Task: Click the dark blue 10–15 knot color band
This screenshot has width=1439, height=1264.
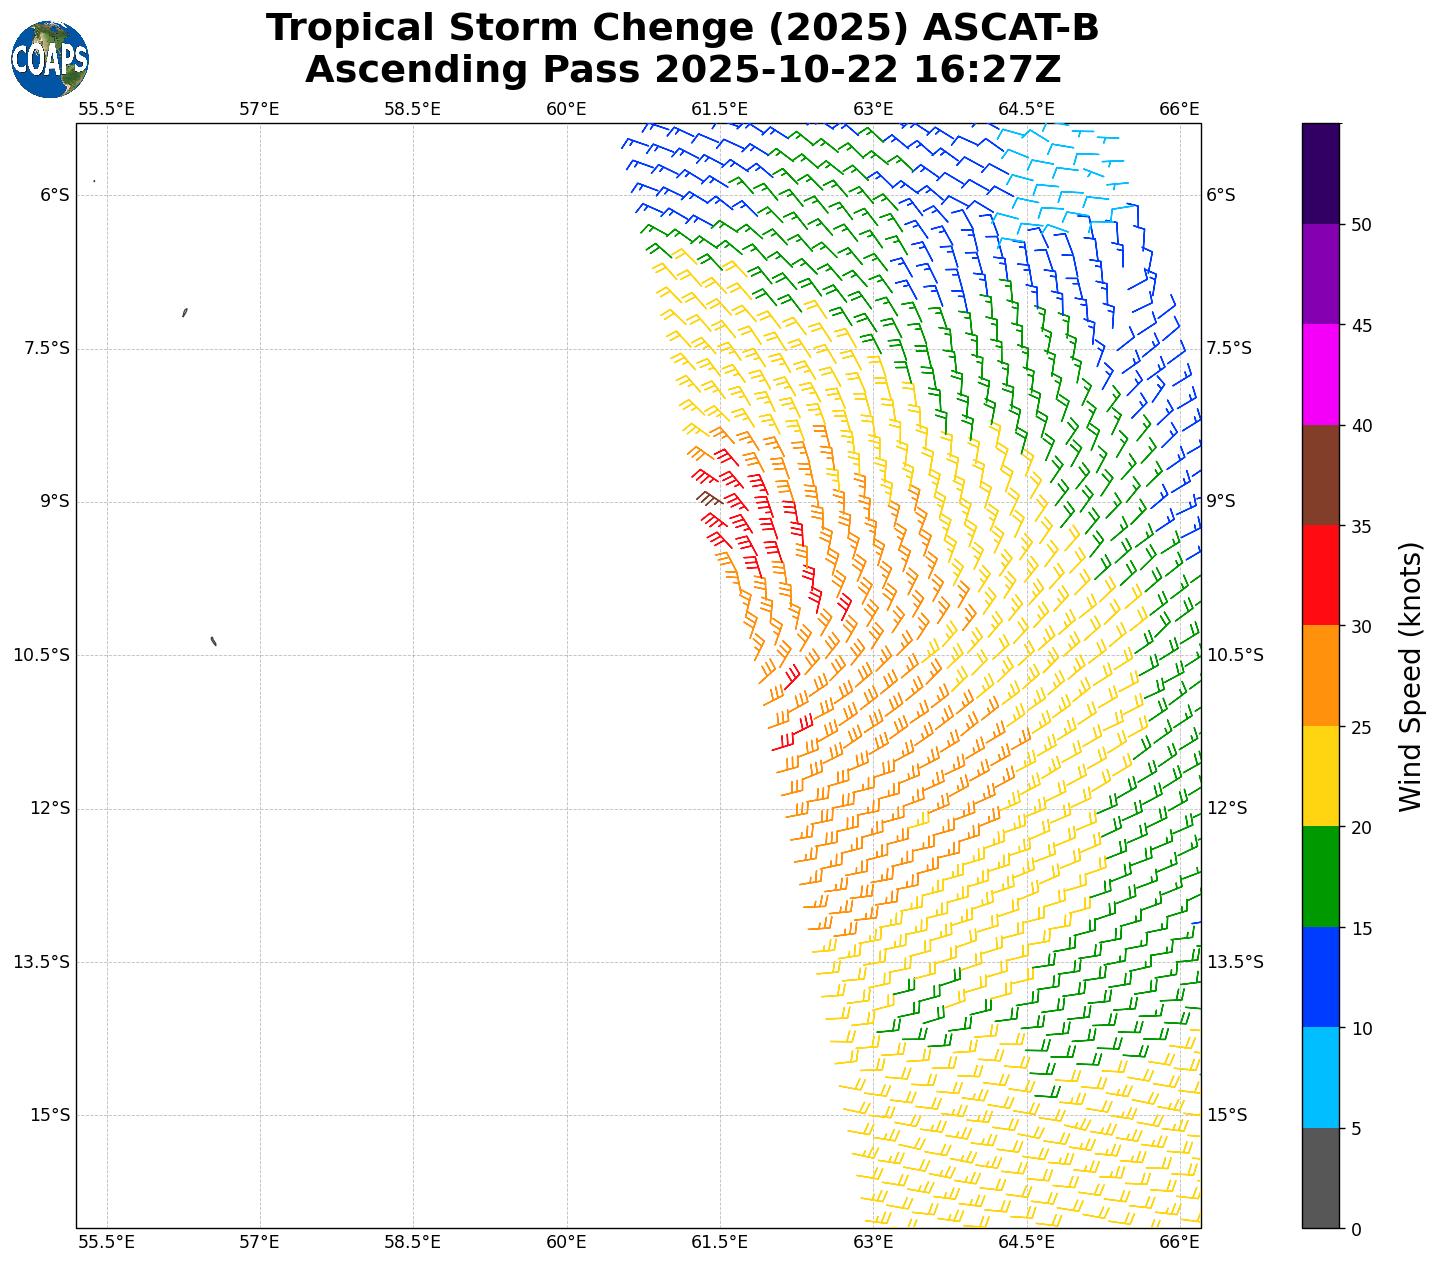Action: [1320, 976]
